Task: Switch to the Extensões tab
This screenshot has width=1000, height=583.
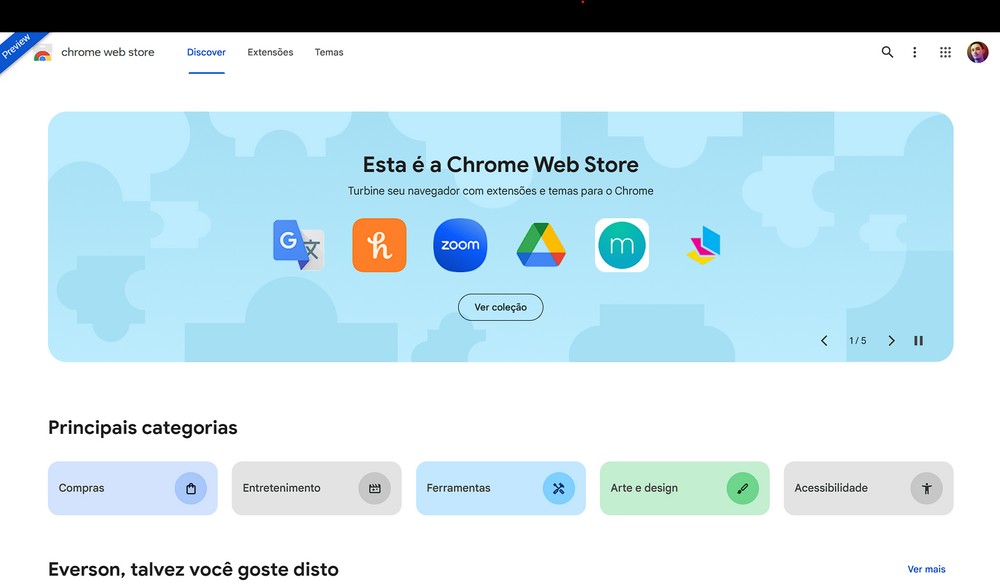Action: pos(270,52)
